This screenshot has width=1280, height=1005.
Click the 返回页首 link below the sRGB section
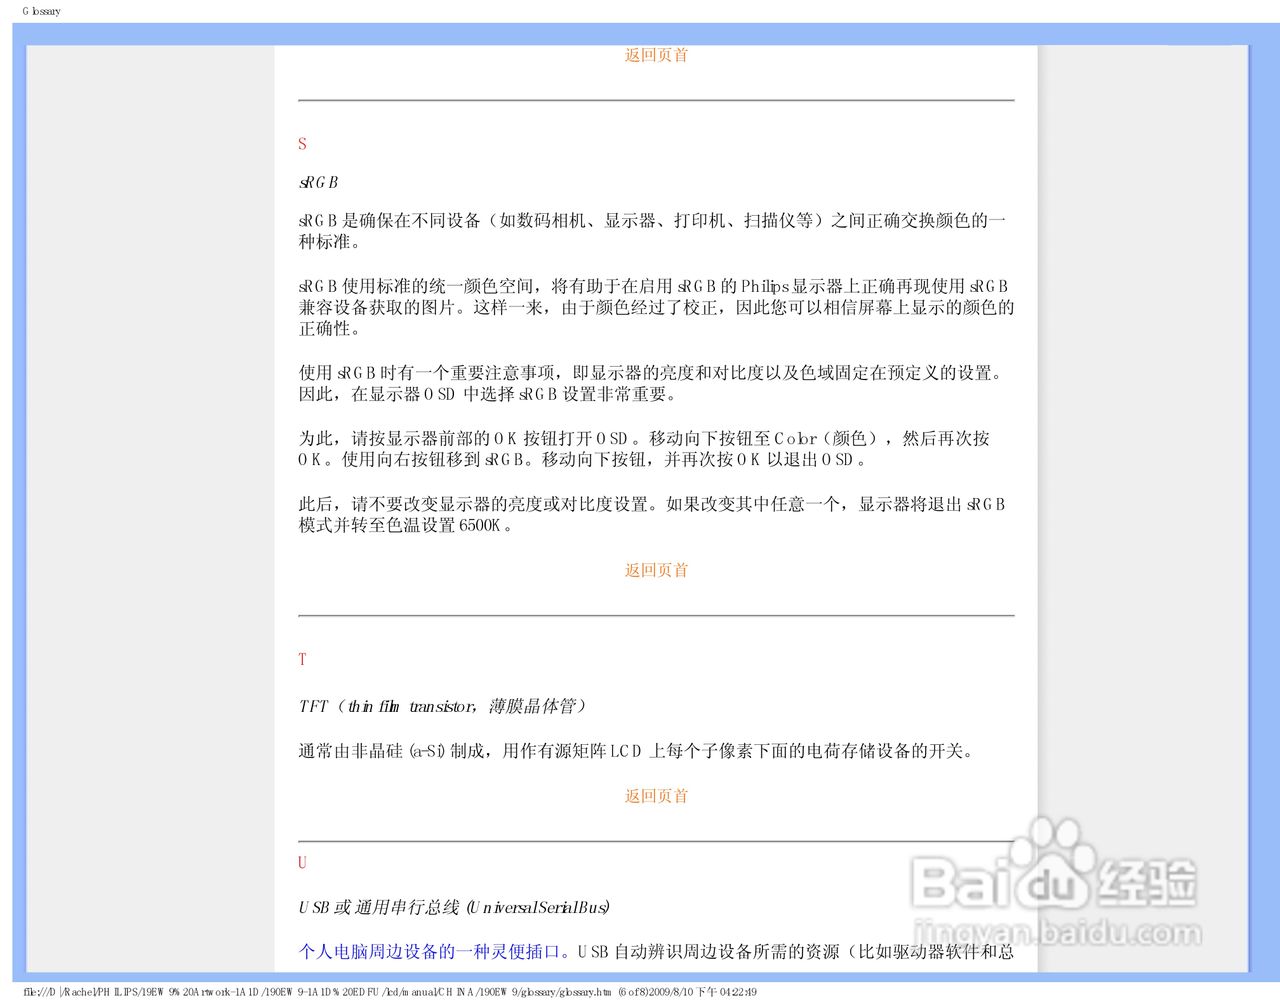(x=656, y=570)
